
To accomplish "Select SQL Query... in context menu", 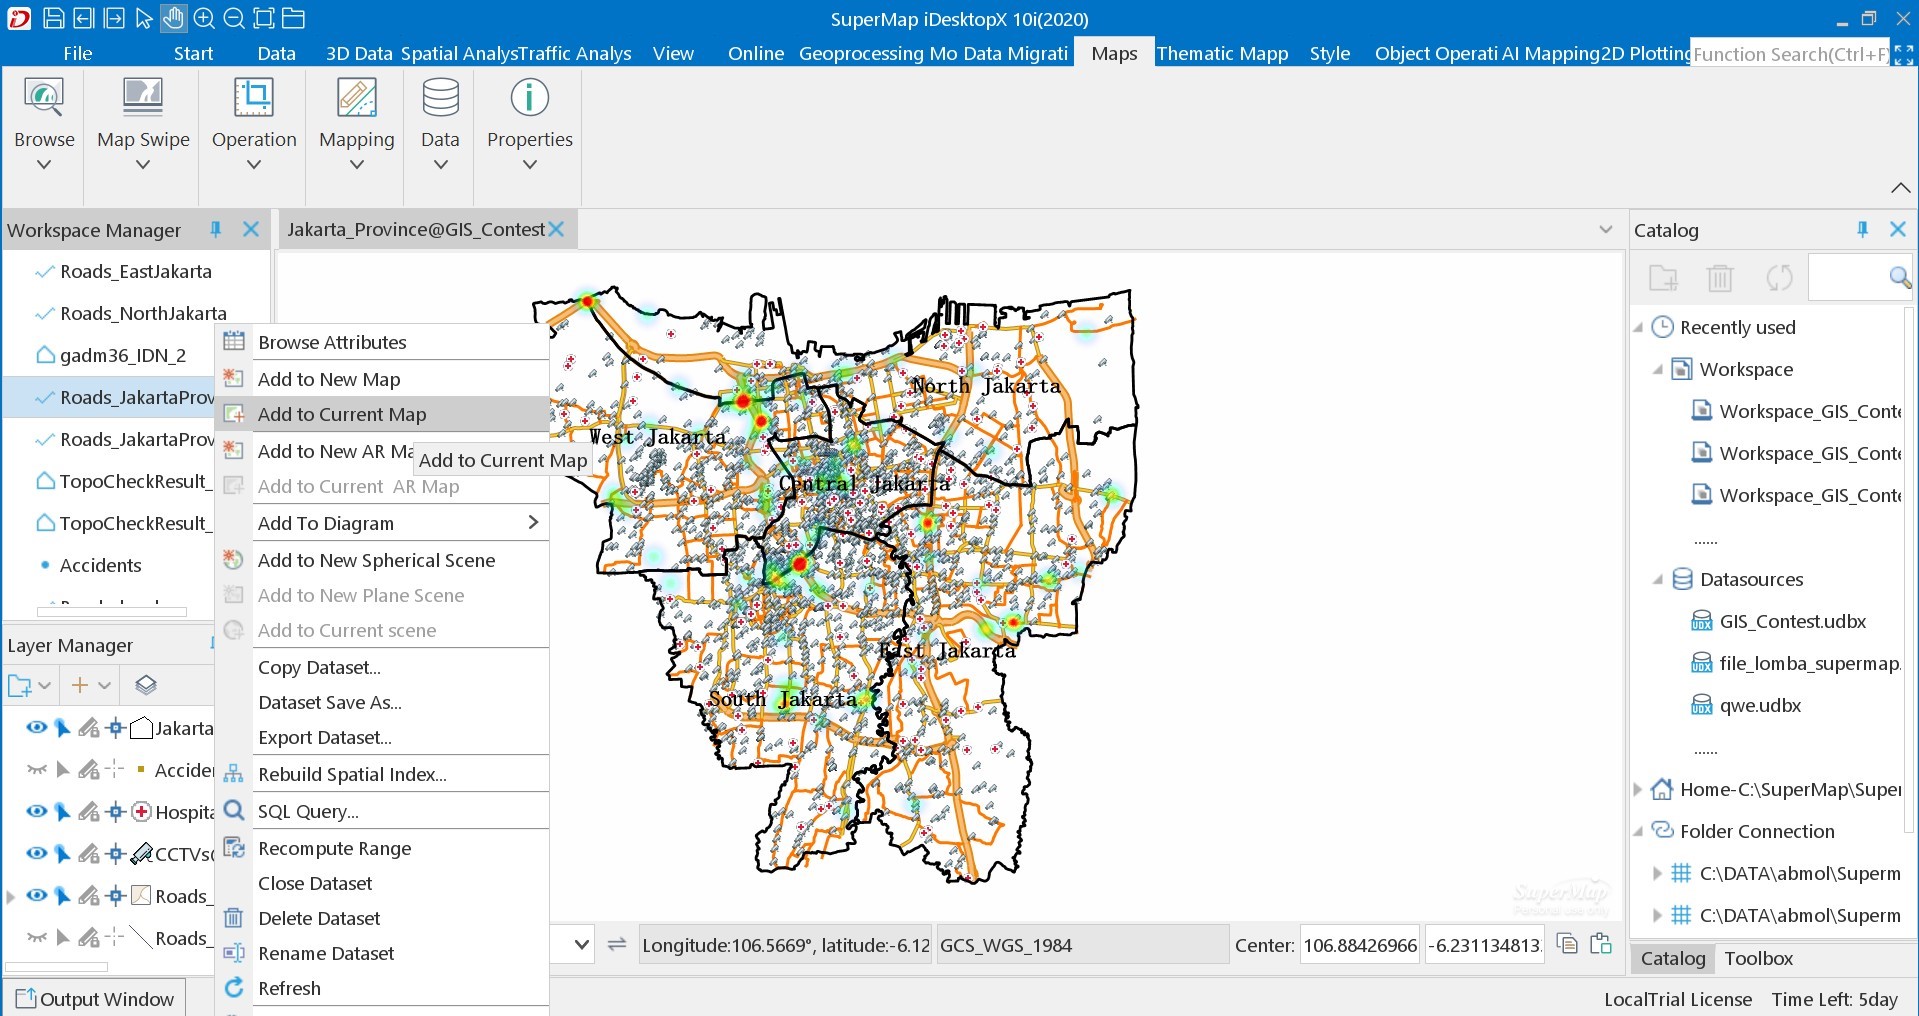I will point(383,811).
